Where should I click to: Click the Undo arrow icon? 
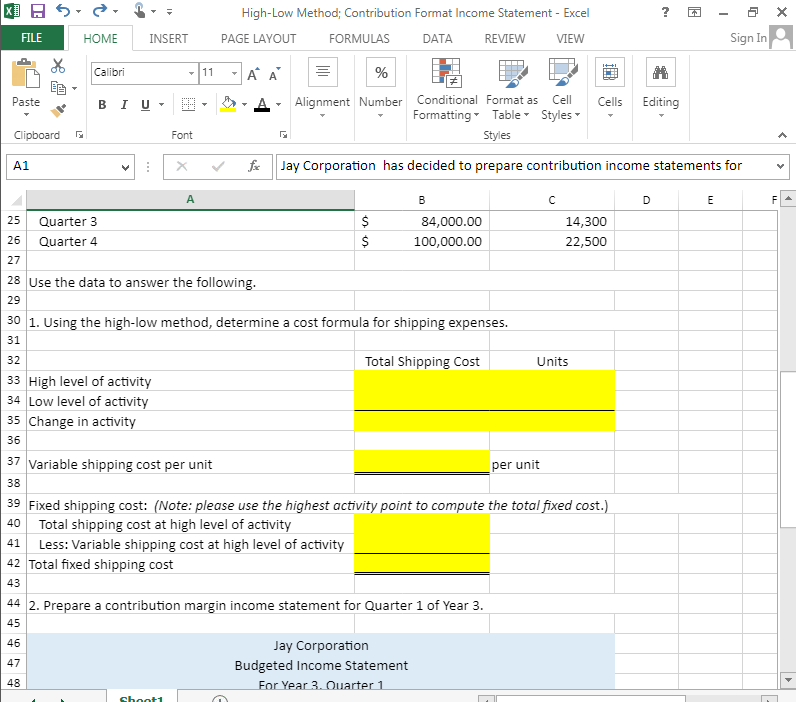(63, 11)
